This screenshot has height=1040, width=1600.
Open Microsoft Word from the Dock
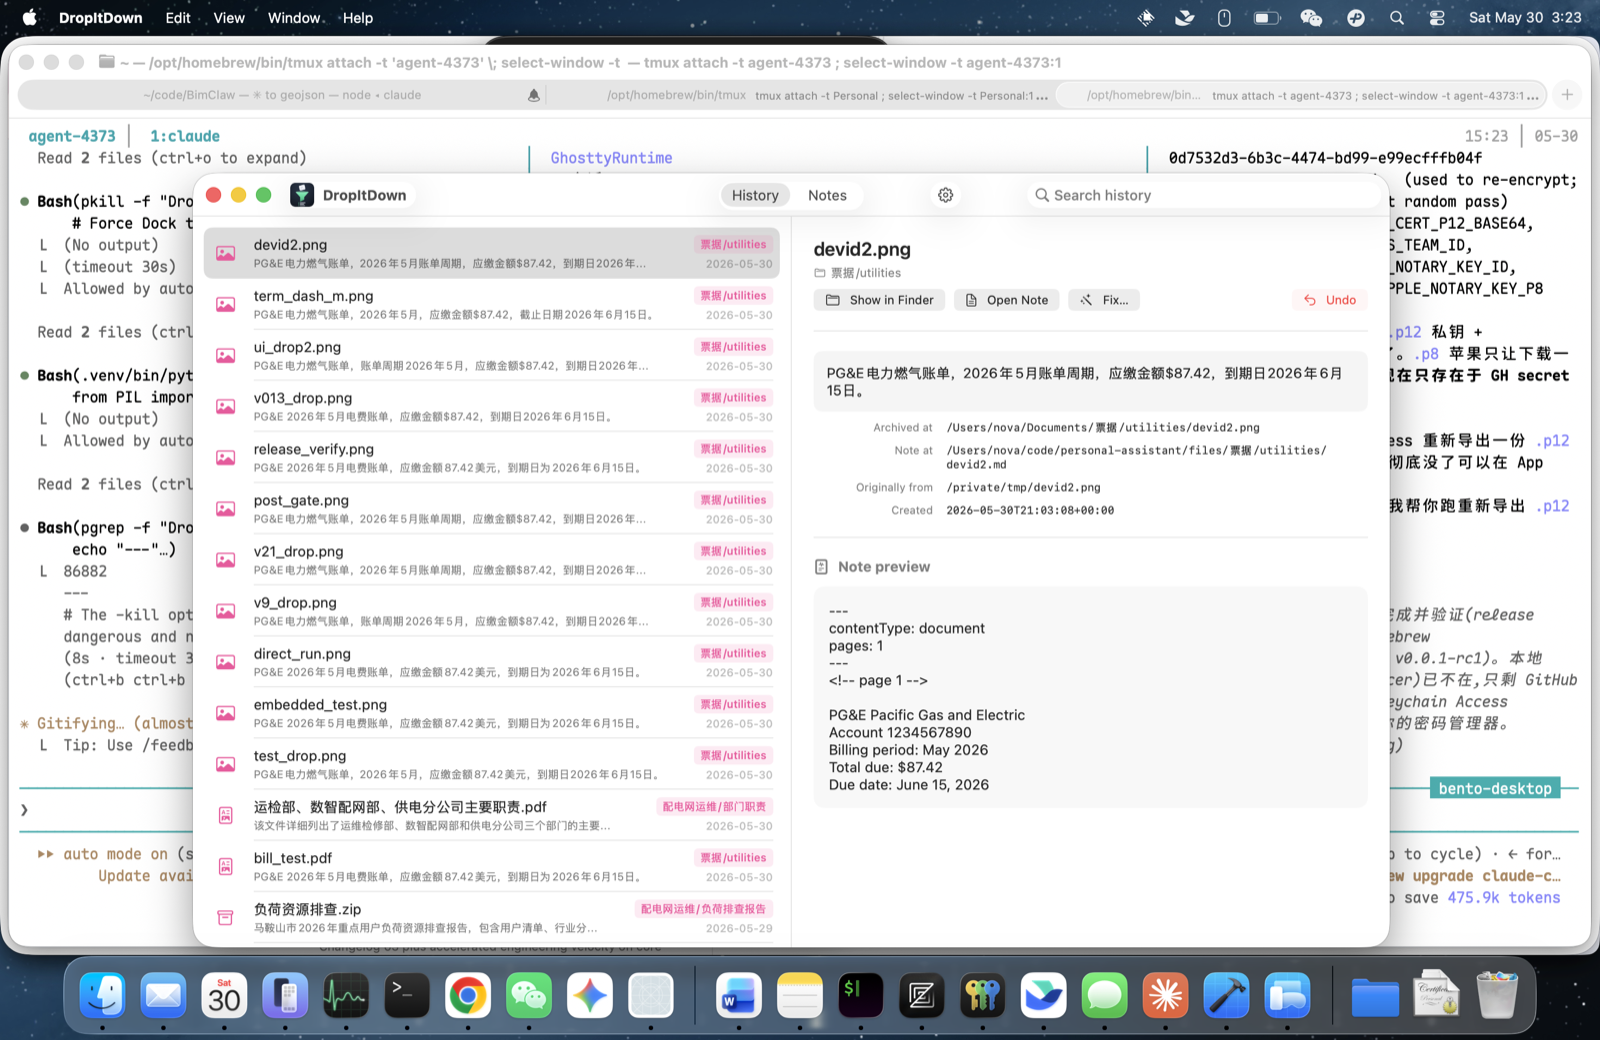[x=739, y=996]
